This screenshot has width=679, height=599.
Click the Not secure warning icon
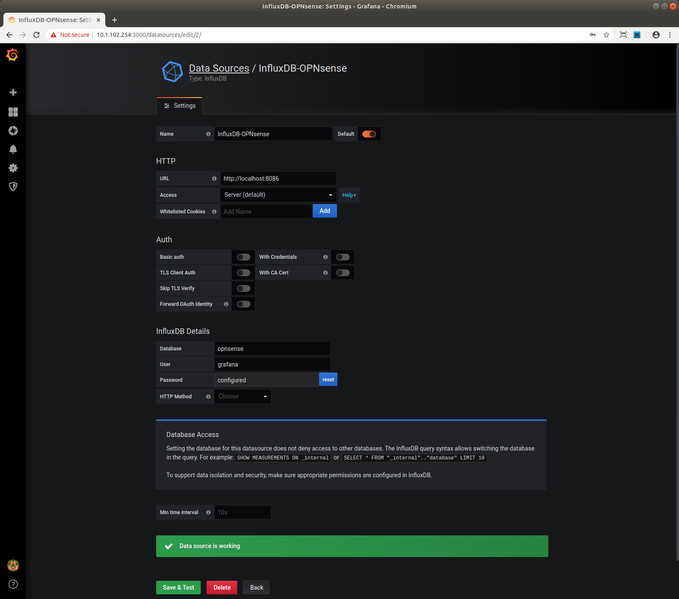pyautogui.click(x=53, y=35)
